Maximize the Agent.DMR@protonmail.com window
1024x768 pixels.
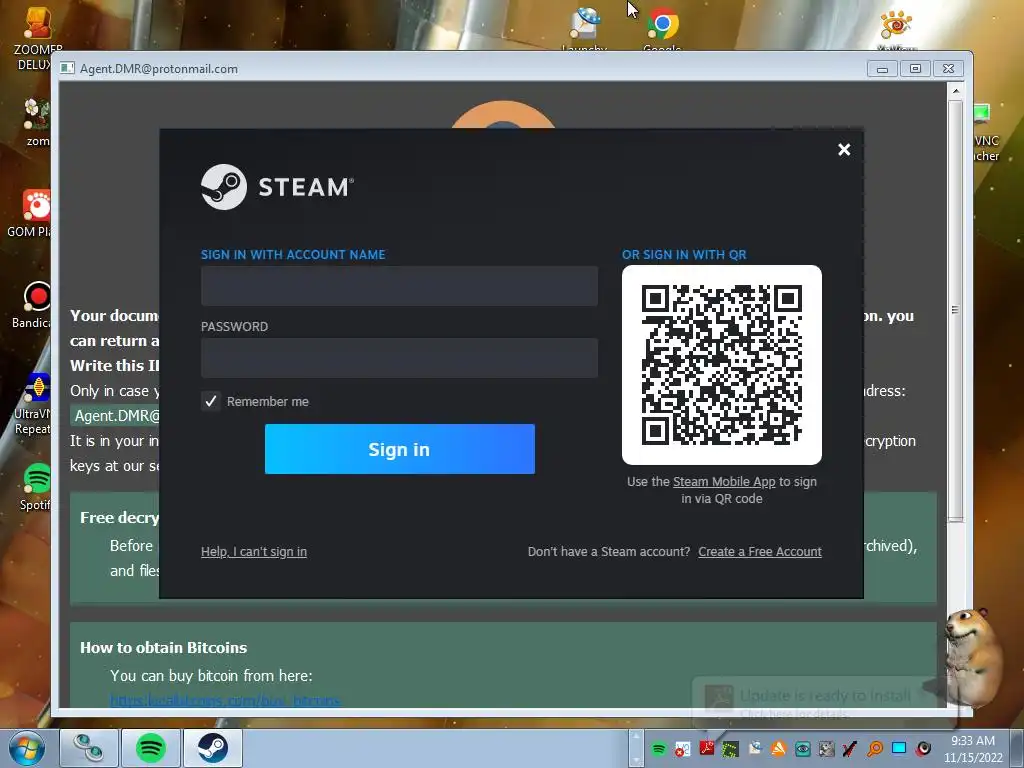pos(916,69)
